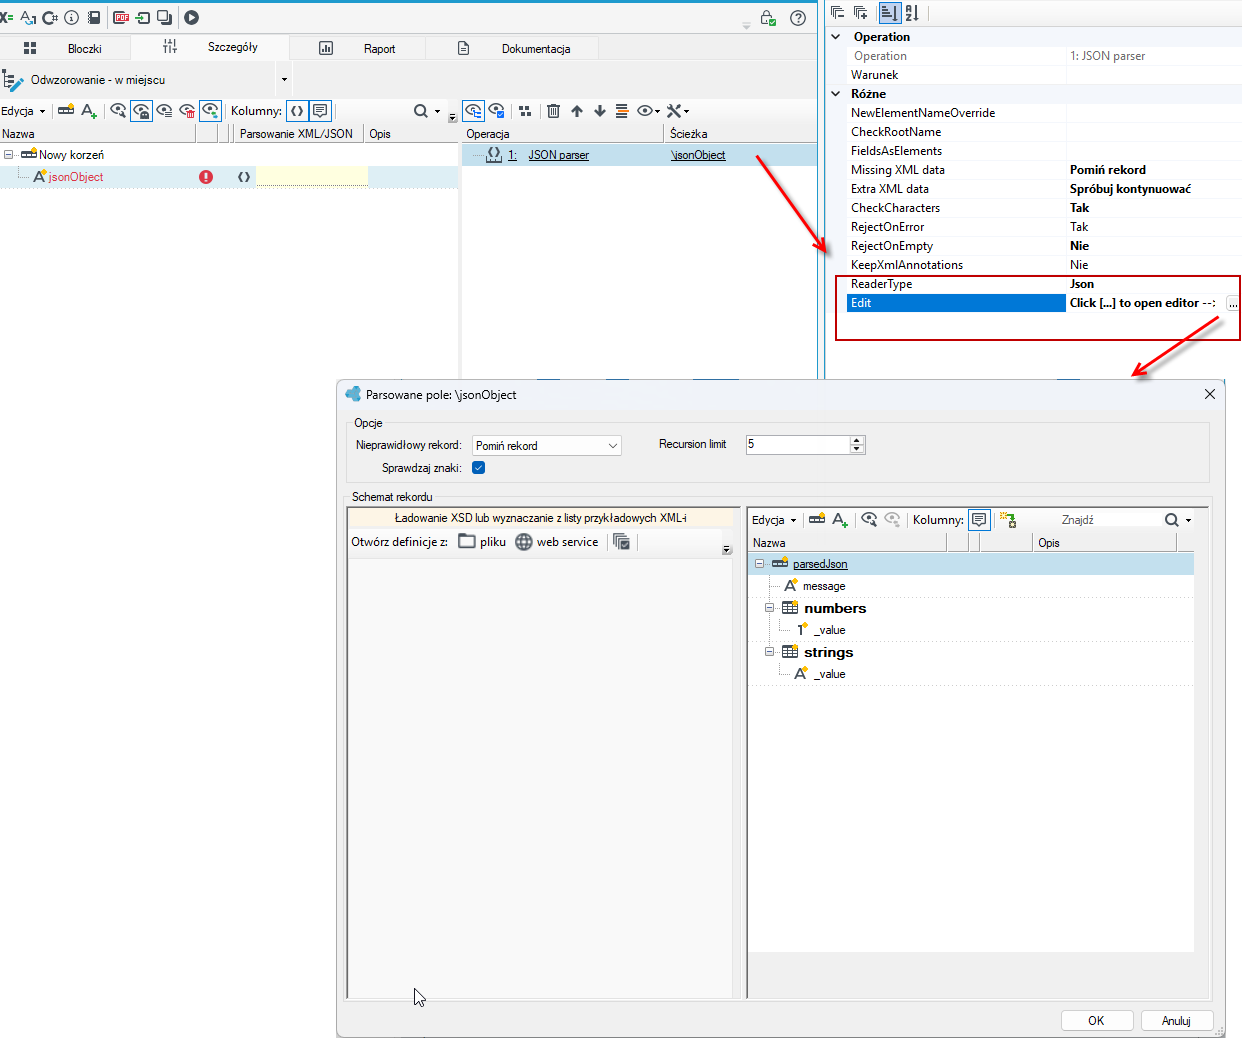
Task: Toggle the 'Sprawdzaj znaki' checkbox
Action: point(479,467)
